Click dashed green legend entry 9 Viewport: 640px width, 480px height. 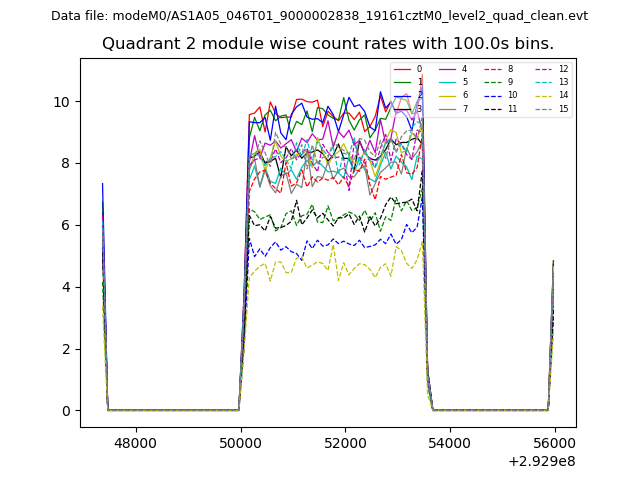click(499, 82)
